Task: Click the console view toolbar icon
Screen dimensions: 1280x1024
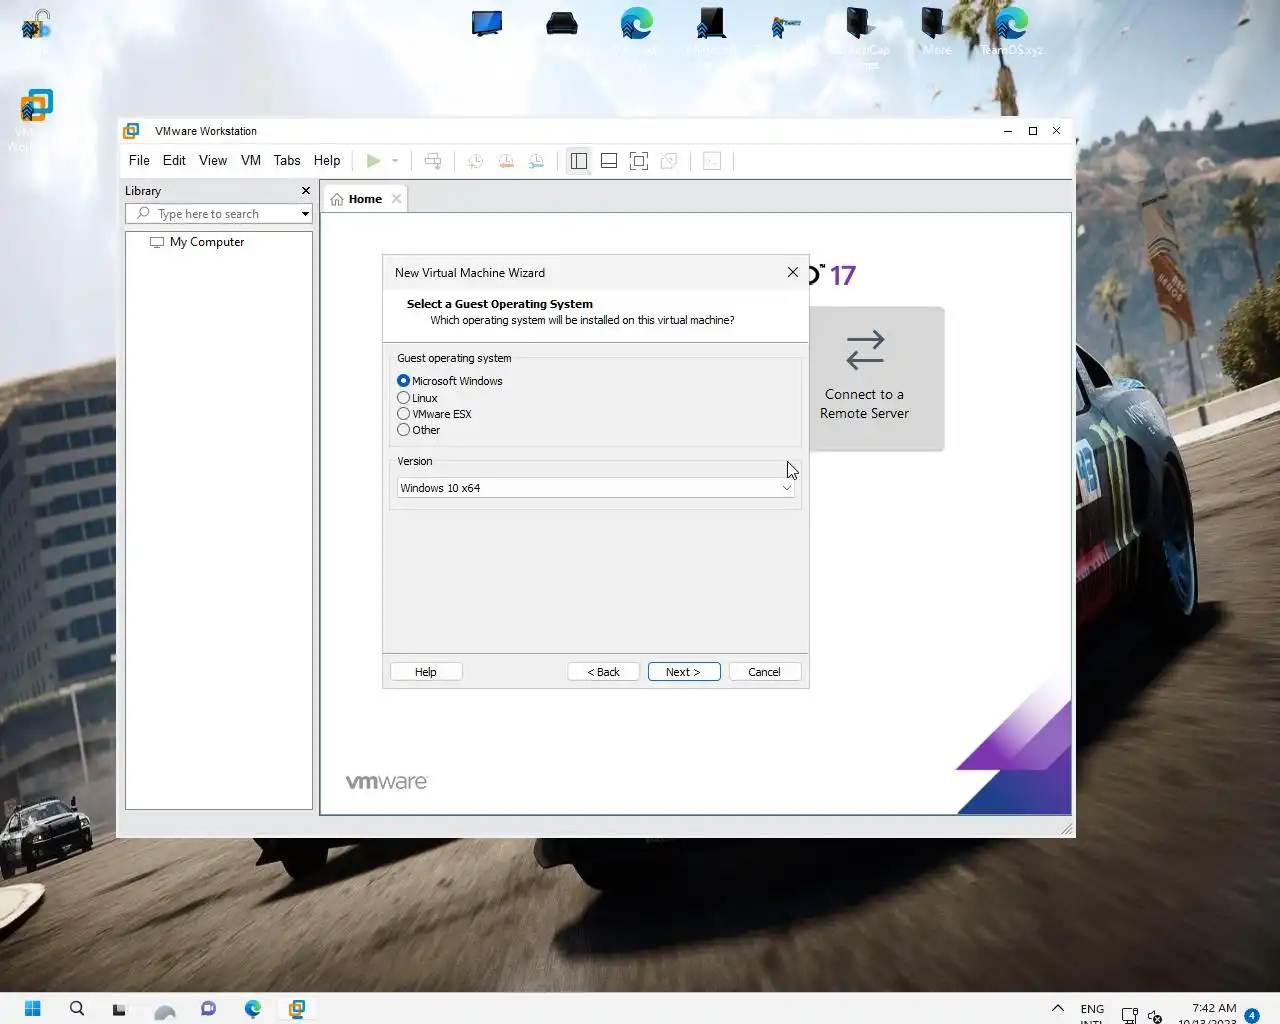Action: pyautogui.click(x=712, y=161)
